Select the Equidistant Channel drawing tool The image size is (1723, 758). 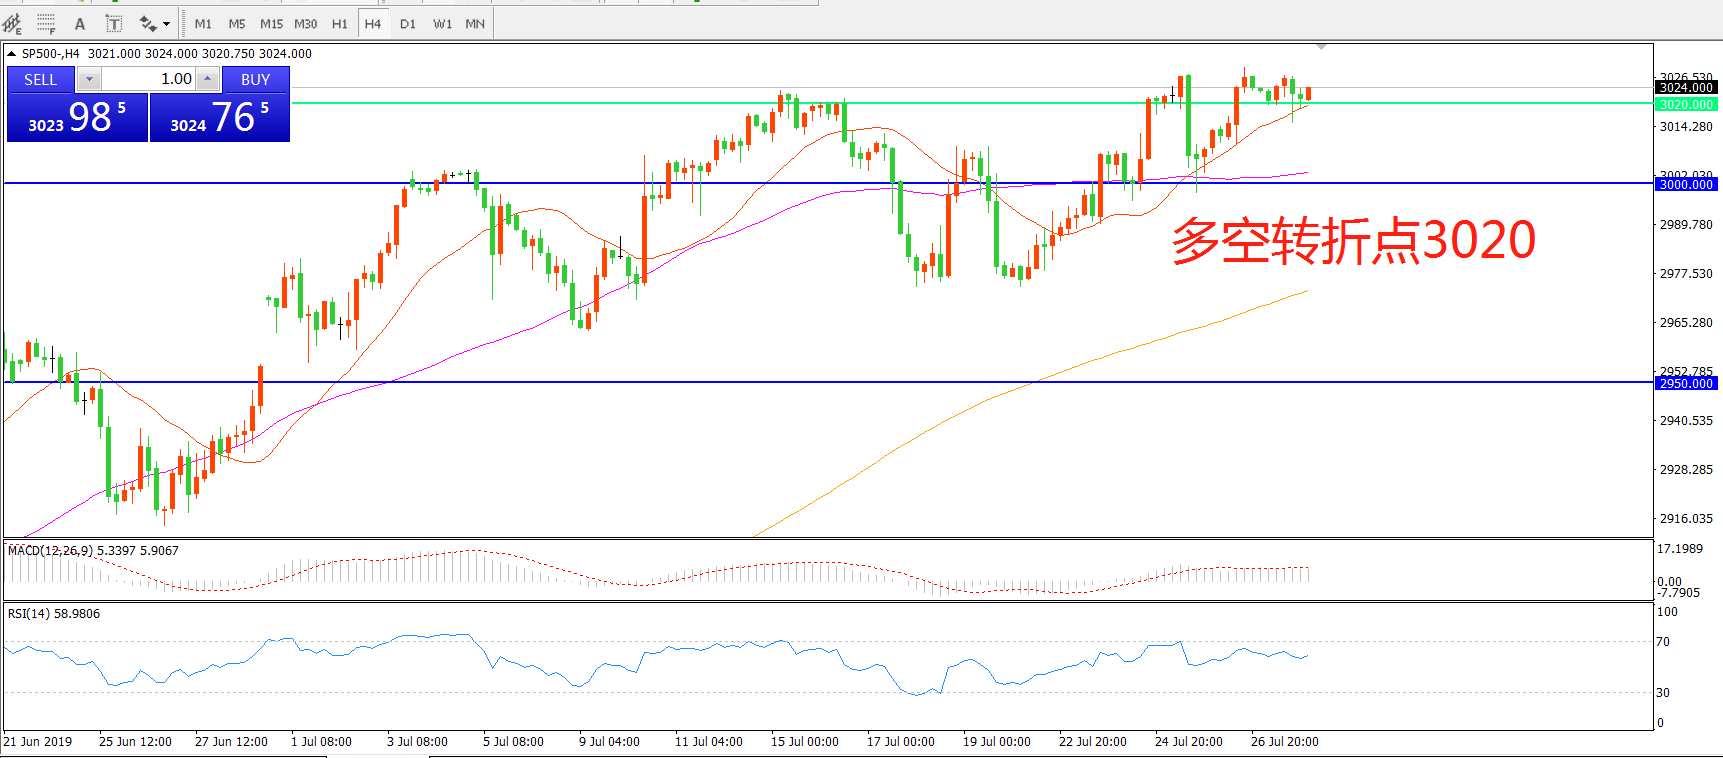tap(12, 23)
